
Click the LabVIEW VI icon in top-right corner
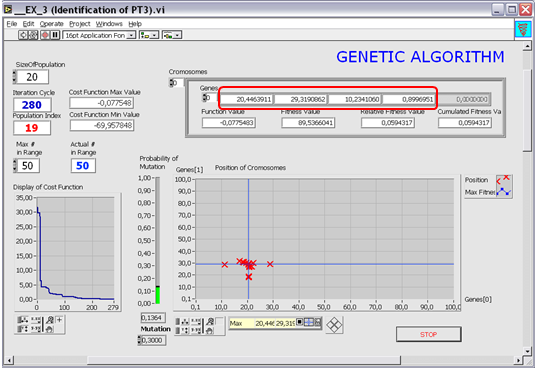523,29
